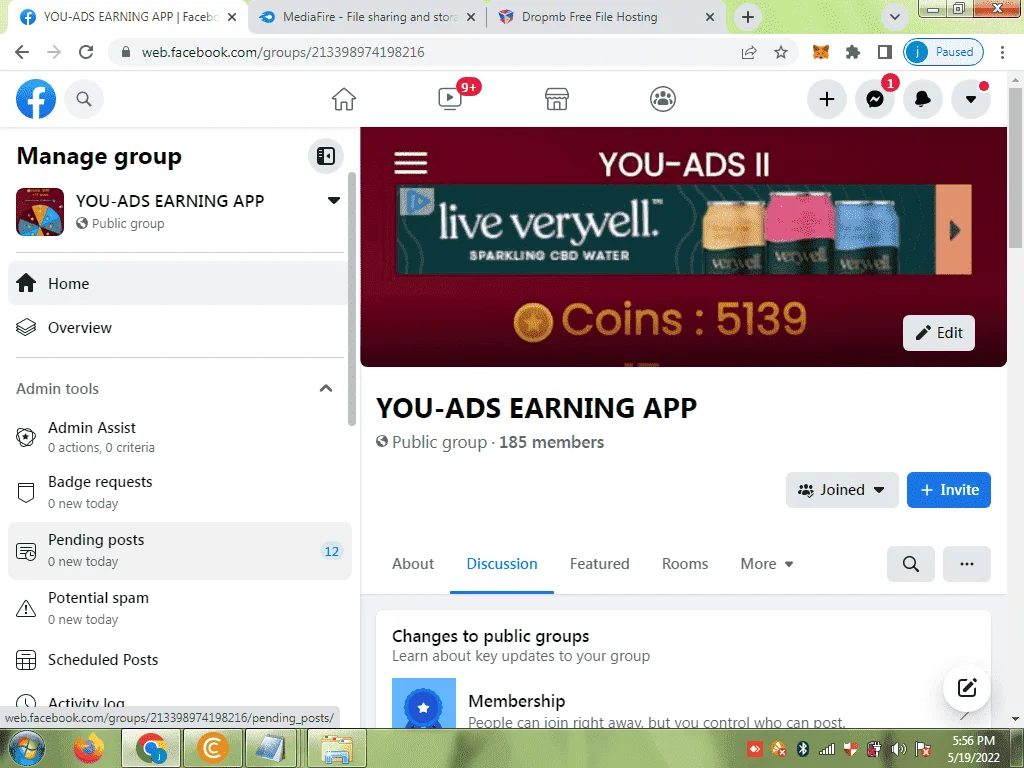Open the Joined dropdown button

(842, 490)
